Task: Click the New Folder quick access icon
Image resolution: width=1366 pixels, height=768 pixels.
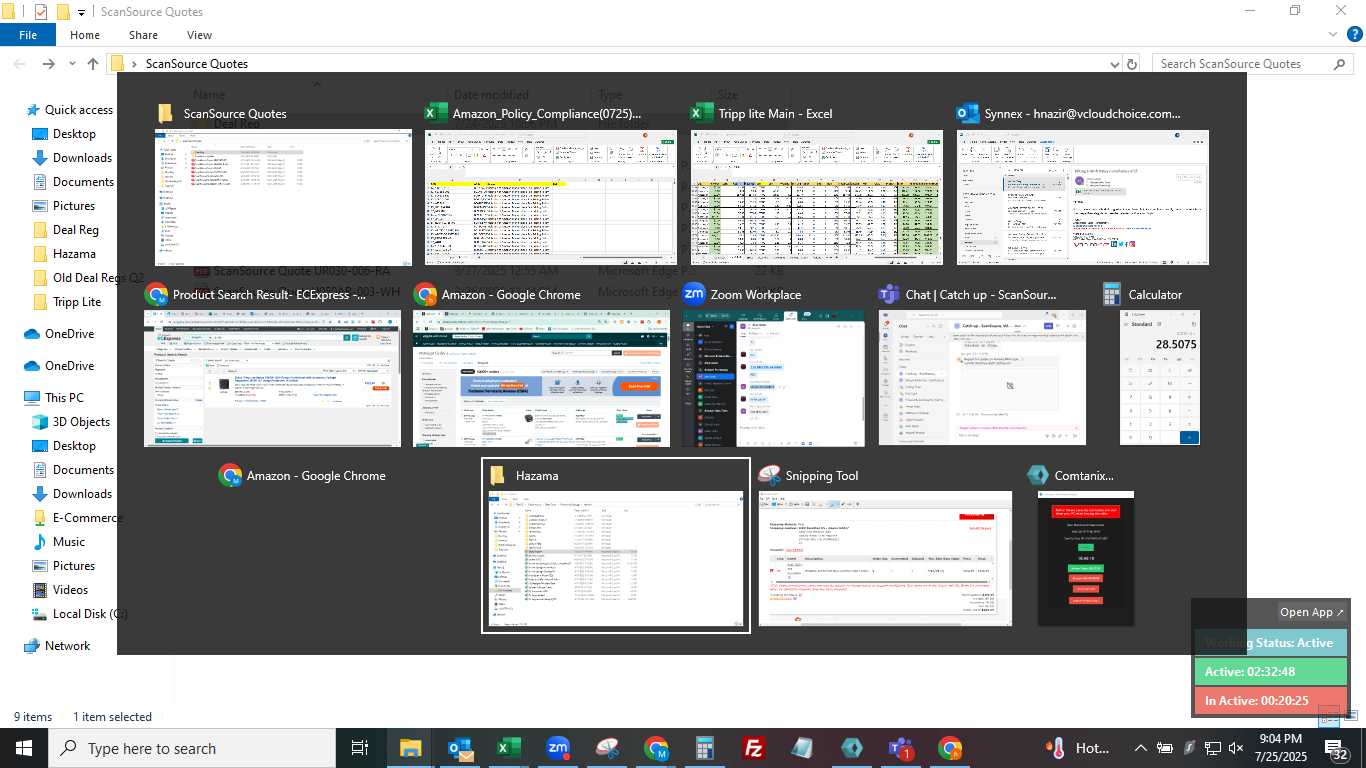Action: [x=63, y=12]
